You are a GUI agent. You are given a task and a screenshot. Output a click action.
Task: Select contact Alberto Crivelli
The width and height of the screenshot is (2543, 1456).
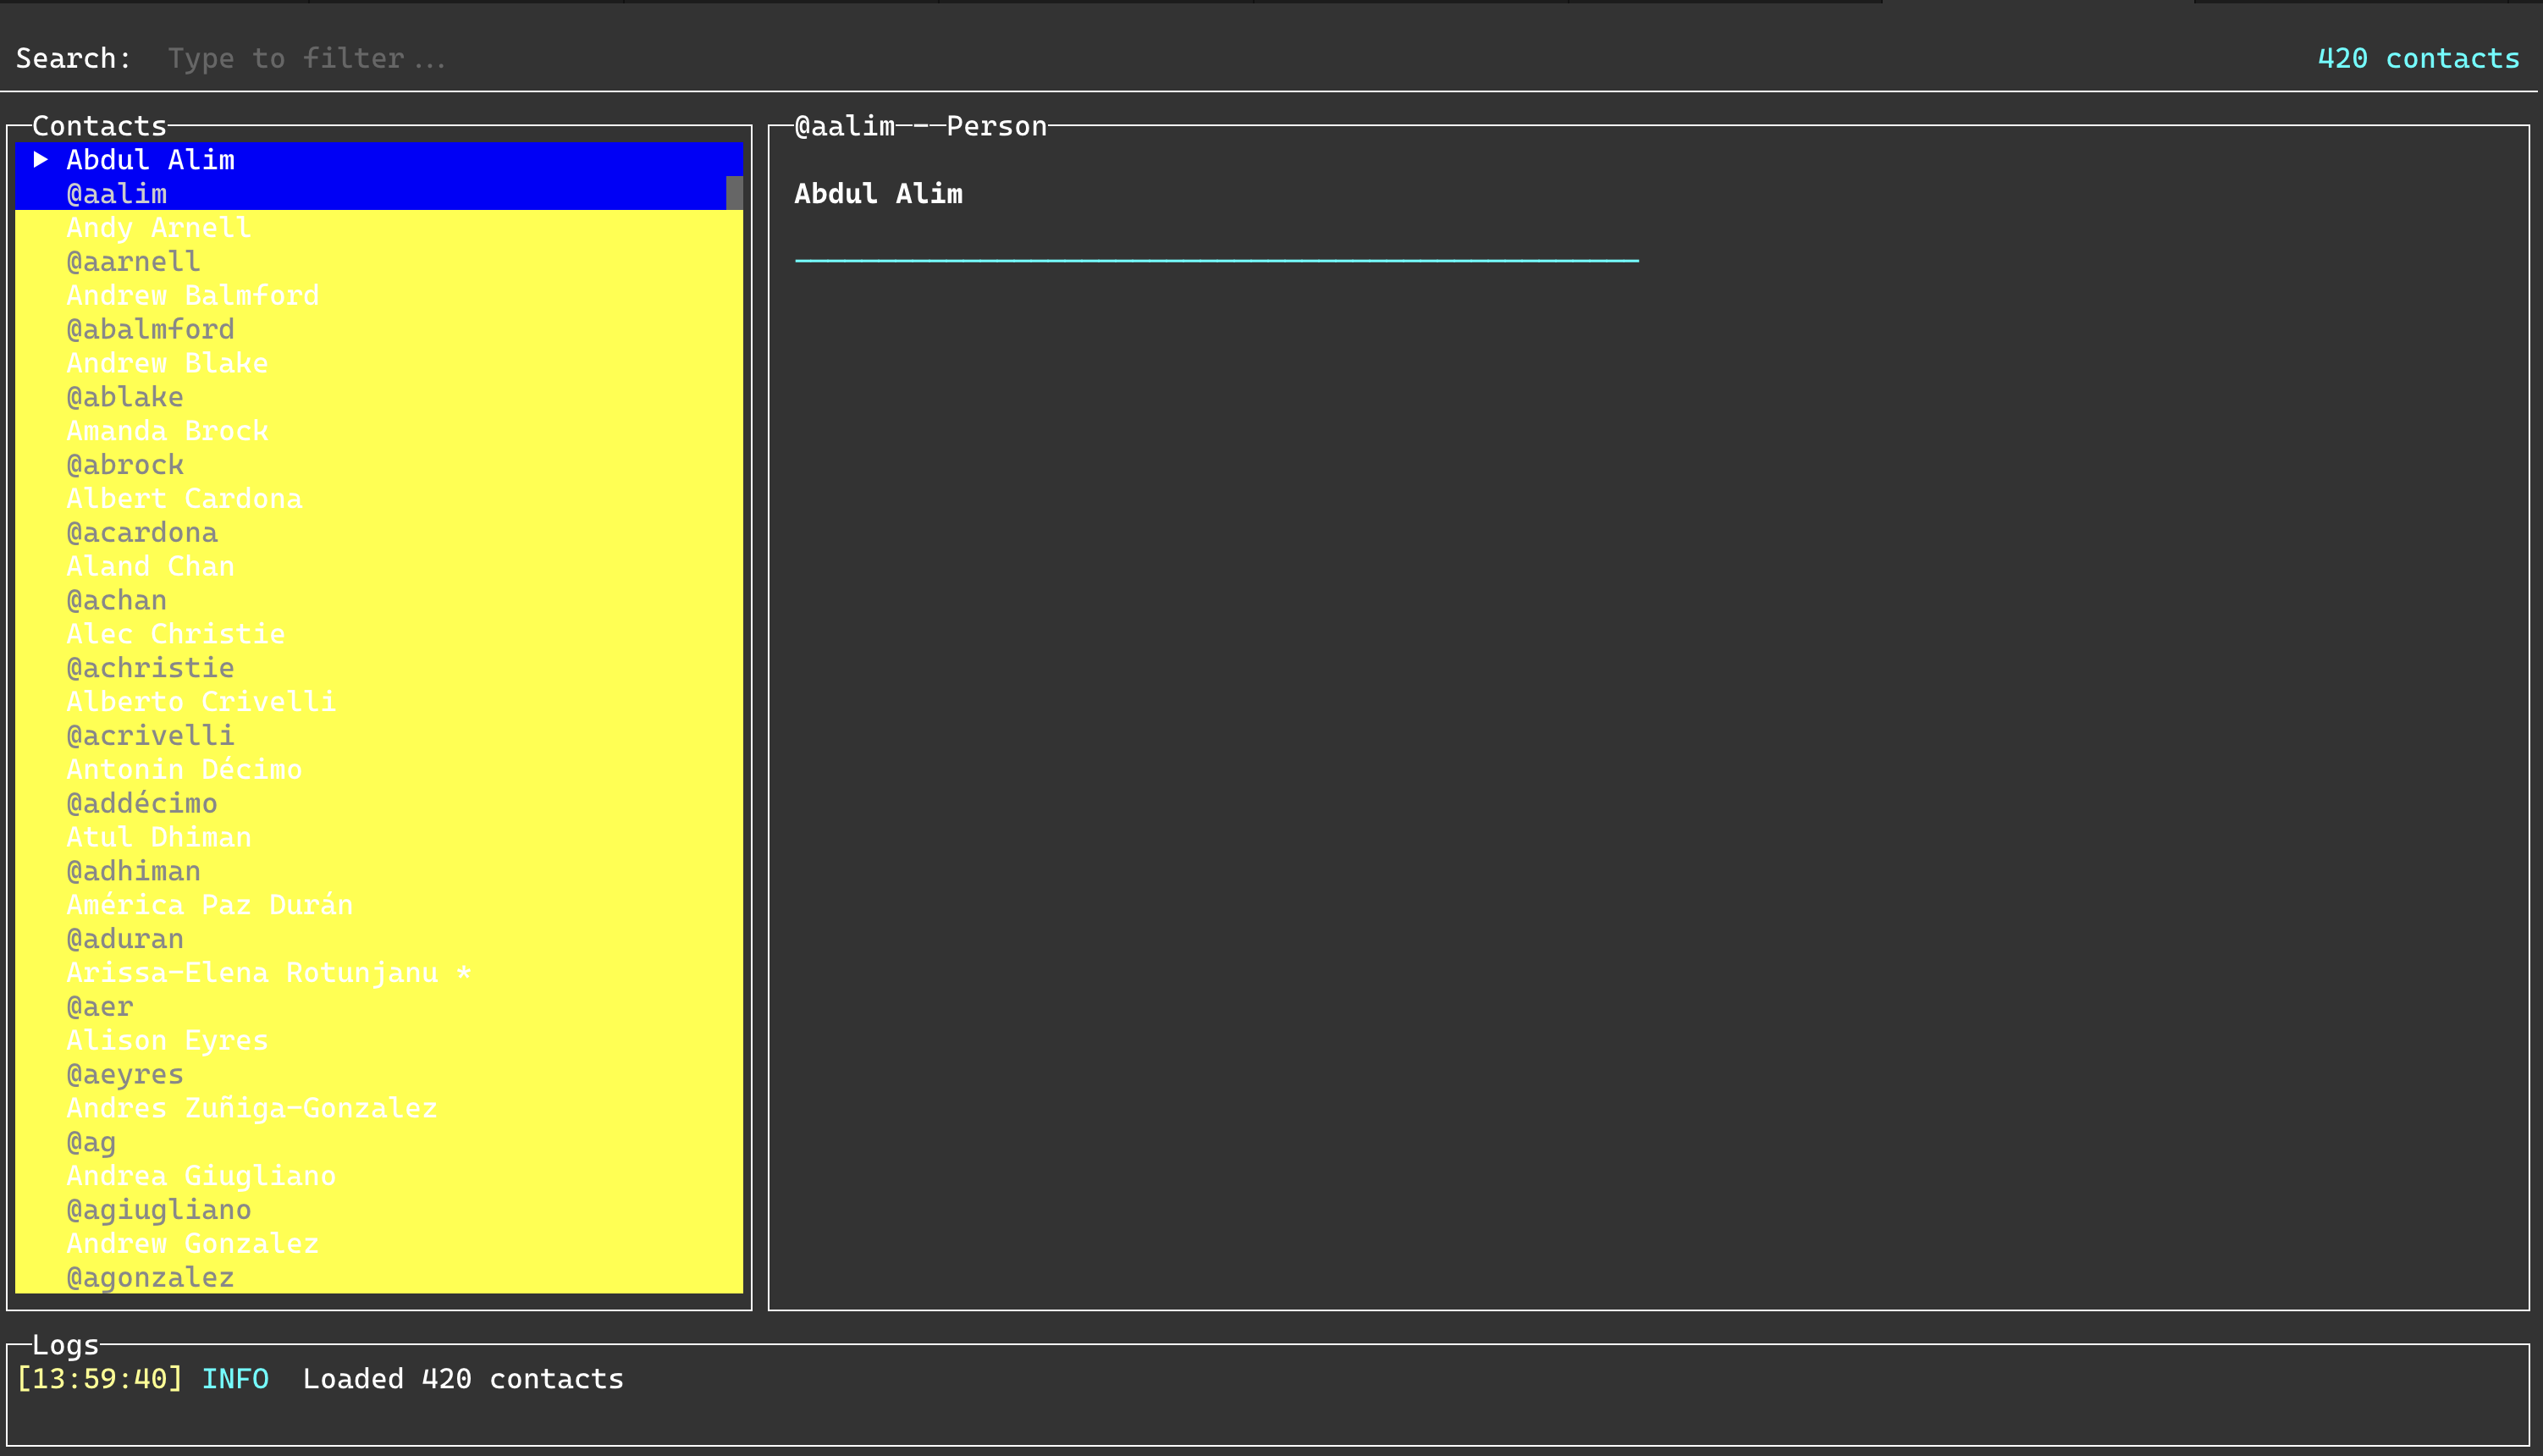pos(201,701)
